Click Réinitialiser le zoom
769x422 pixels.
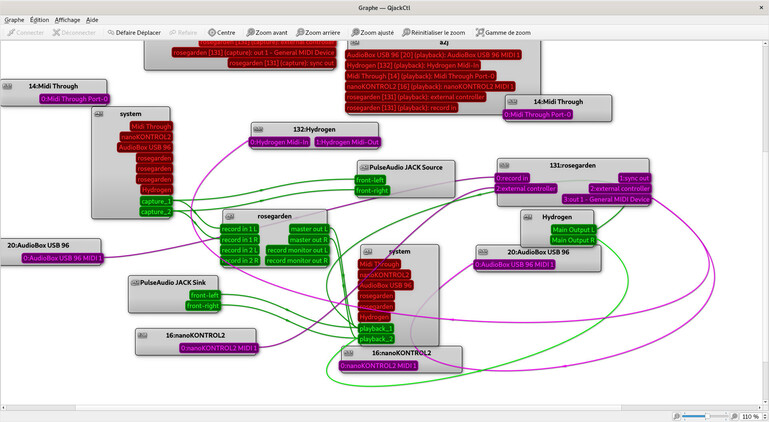coord(434,32)
